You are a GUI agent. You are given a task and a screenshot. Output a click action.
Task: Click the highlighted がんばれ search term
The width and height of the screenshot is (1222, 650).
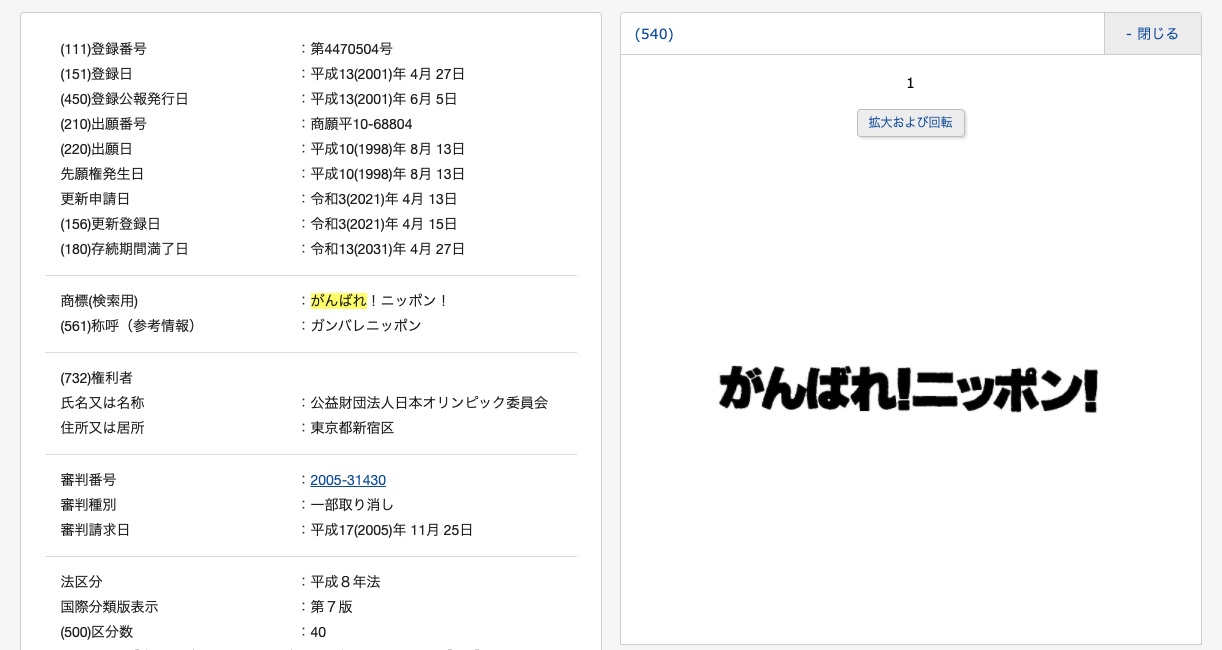[338, 301]
